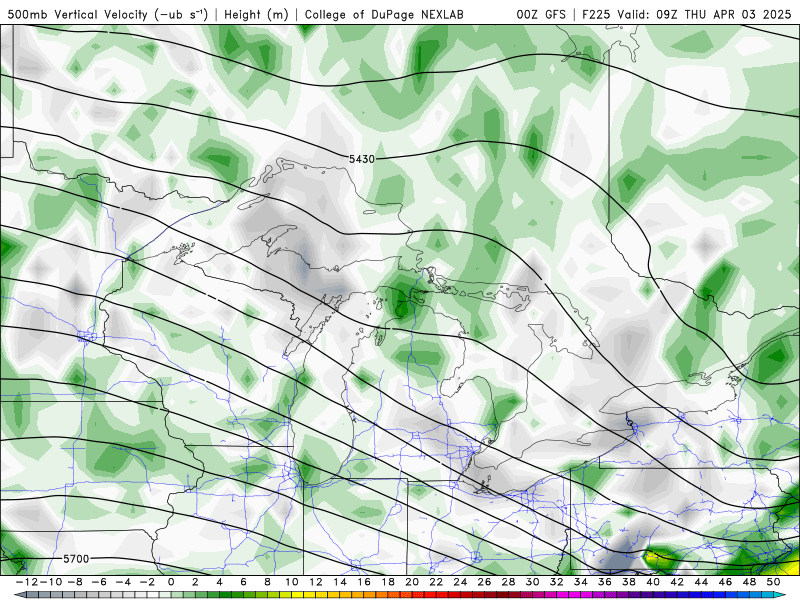Image resolution: width=800 pixels, height=600 pixels.
Task: Click the 26 value on the color scale
Action: pyautogui.click(x=484, y=582)
